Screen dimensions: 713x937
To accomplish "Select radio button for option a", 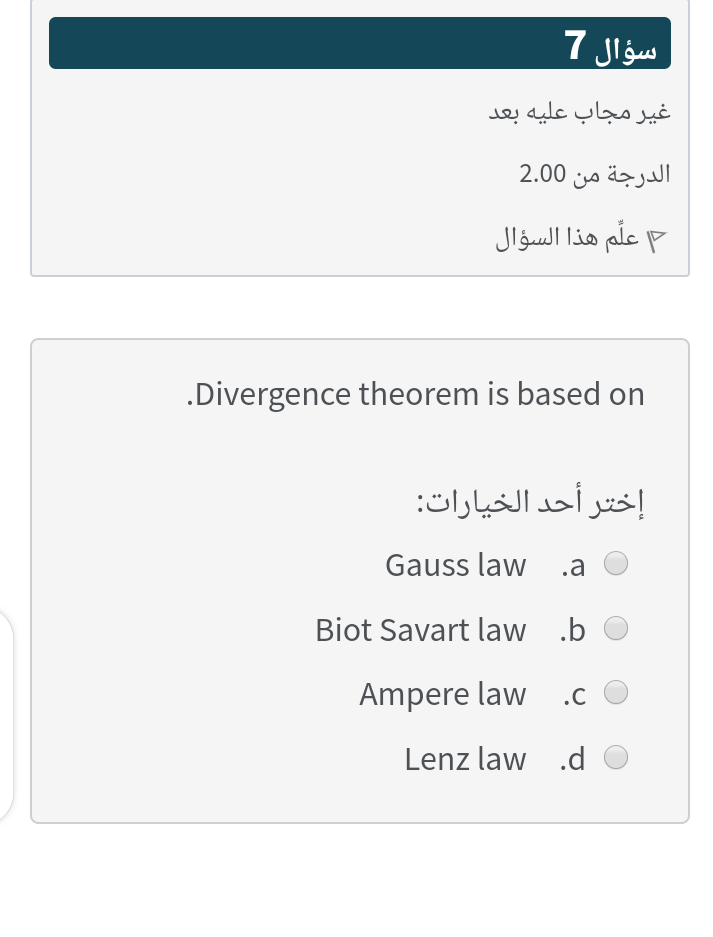I will pyautogui.click(x=617, y=564).
